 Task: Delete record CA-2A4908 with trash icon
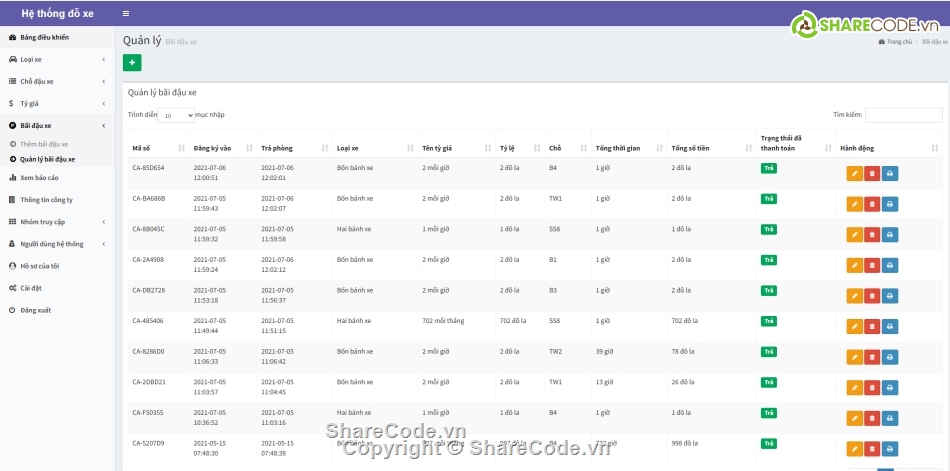[872, 265]
